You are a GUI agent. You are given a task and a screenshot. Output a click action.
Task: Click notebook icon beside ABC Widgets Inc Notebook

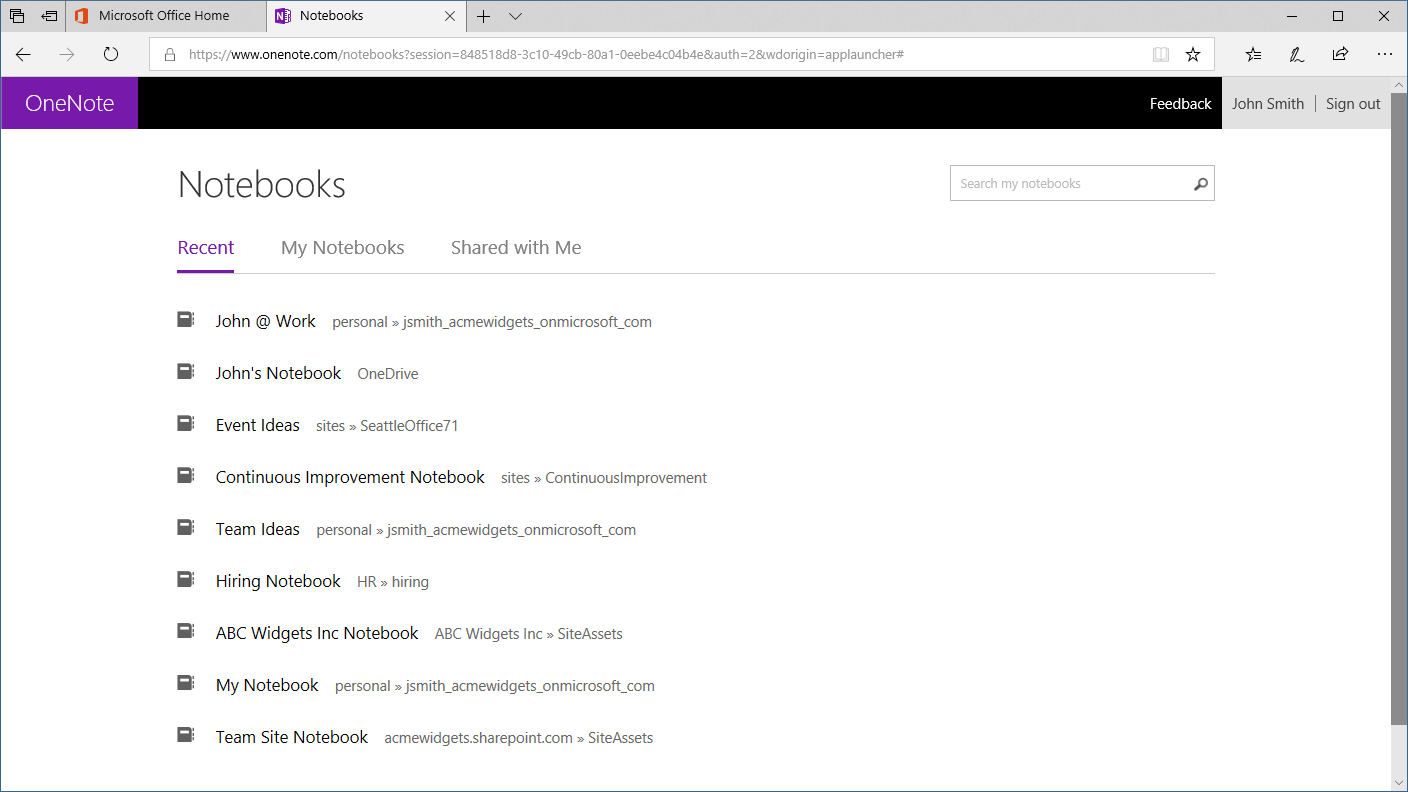coord(185,632)
